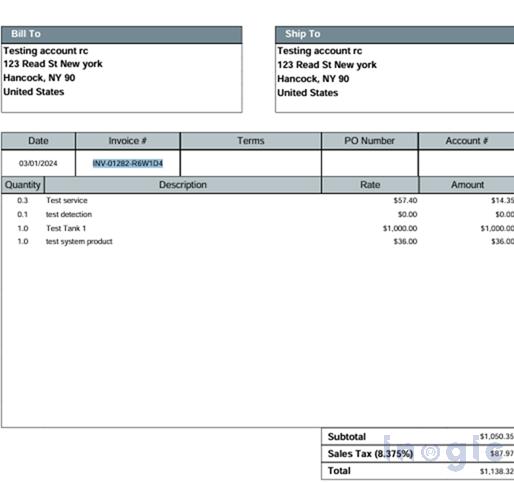Screen dimensions: 514x482
Task: Click the Test Tank 1 line item
Action: pyautogui.click(x=66, y=228)
